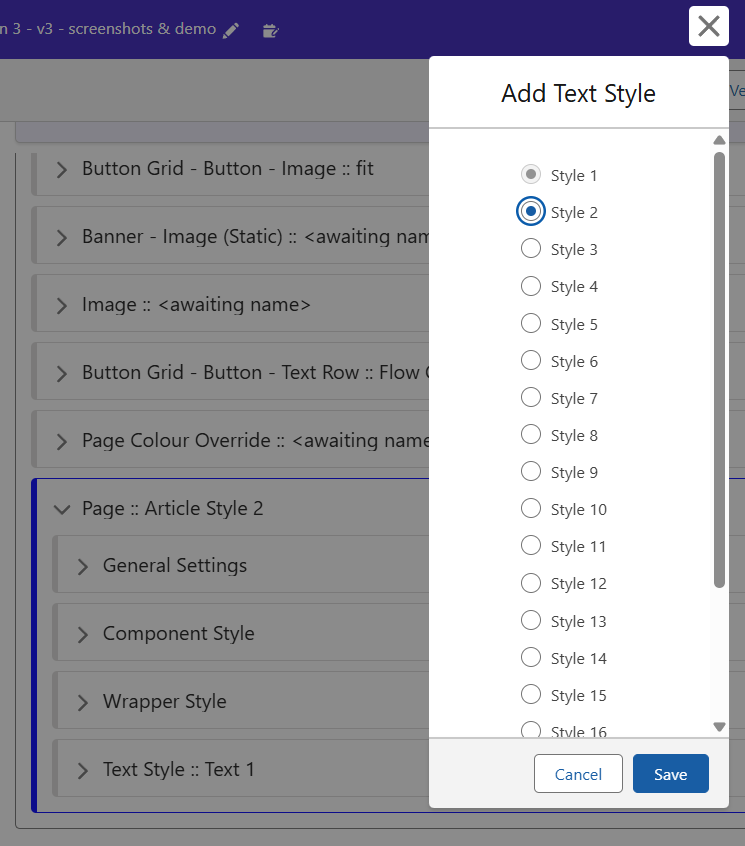Viewport: 745px width, 846px height.
Task: Select Style 15 in the list
Action: [531, 695]
